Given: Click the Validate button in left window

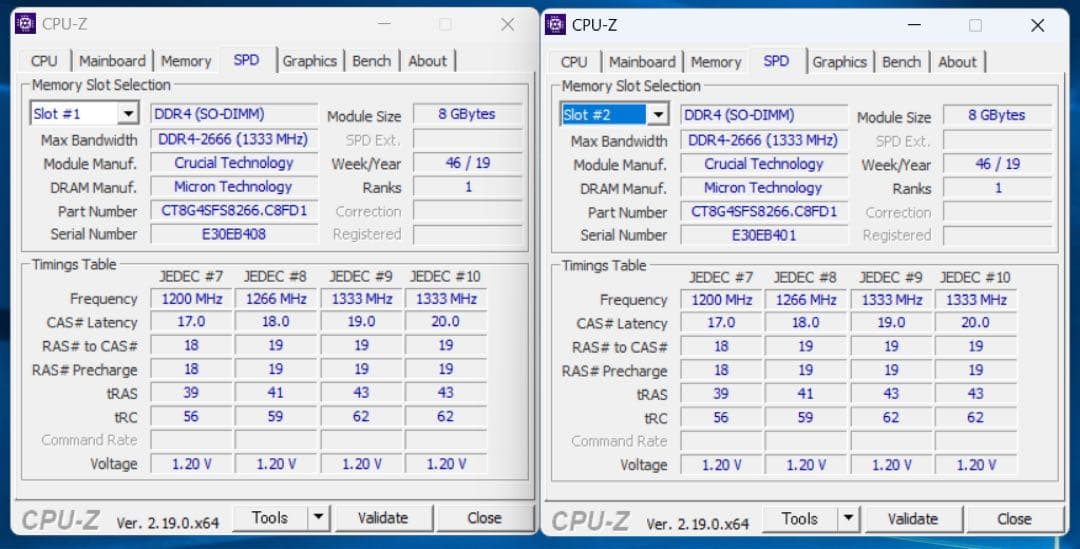Looking at the screenshot, I should 383,517.
